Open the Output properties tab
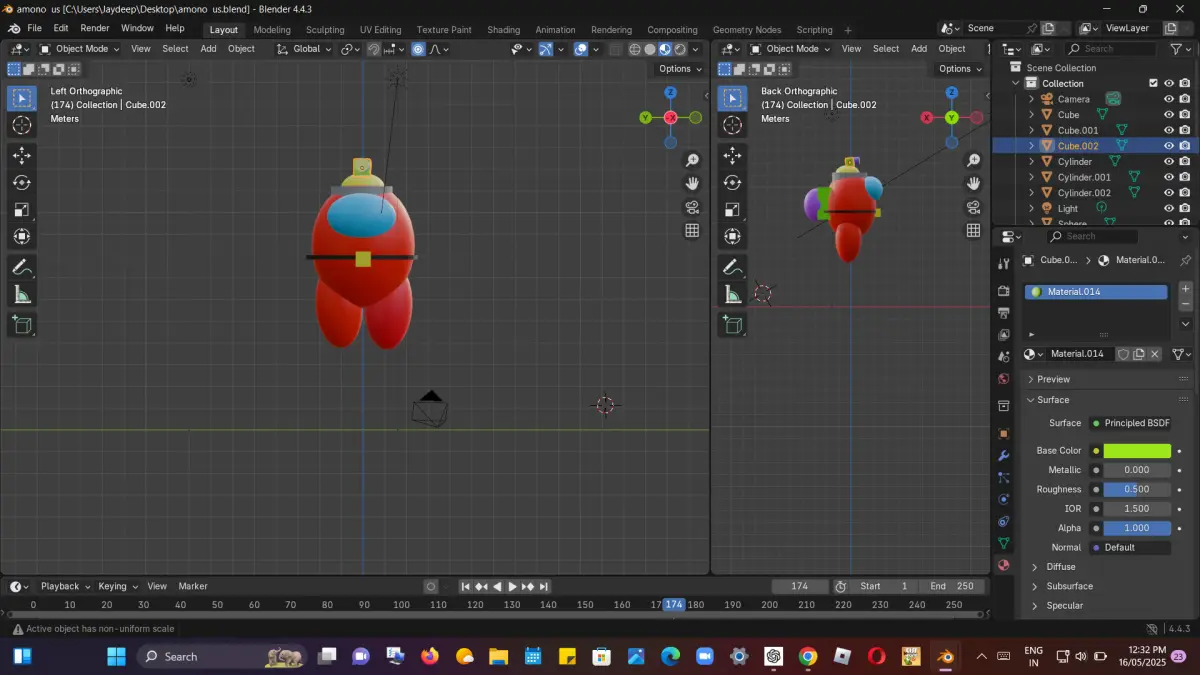This screenshot has width=1200, height=675. (1004, 312)
